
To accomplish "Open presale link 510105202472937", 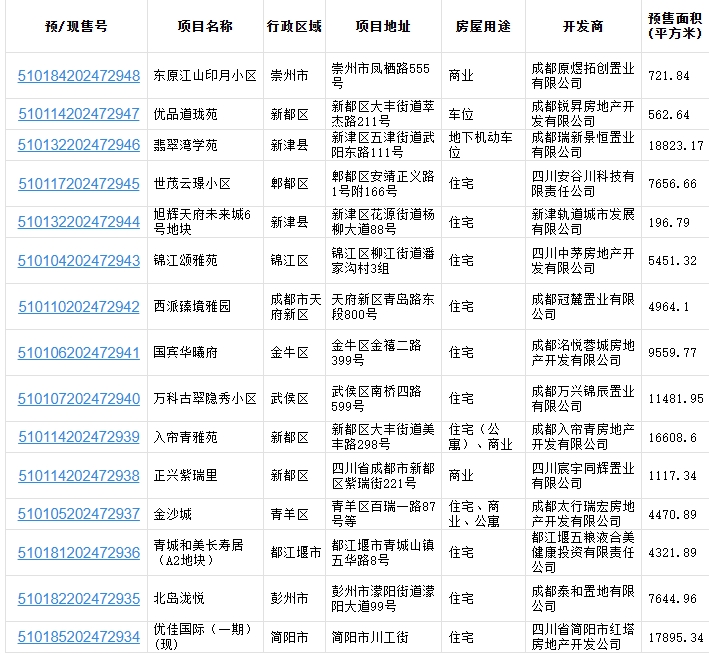I will pos(79,514).
